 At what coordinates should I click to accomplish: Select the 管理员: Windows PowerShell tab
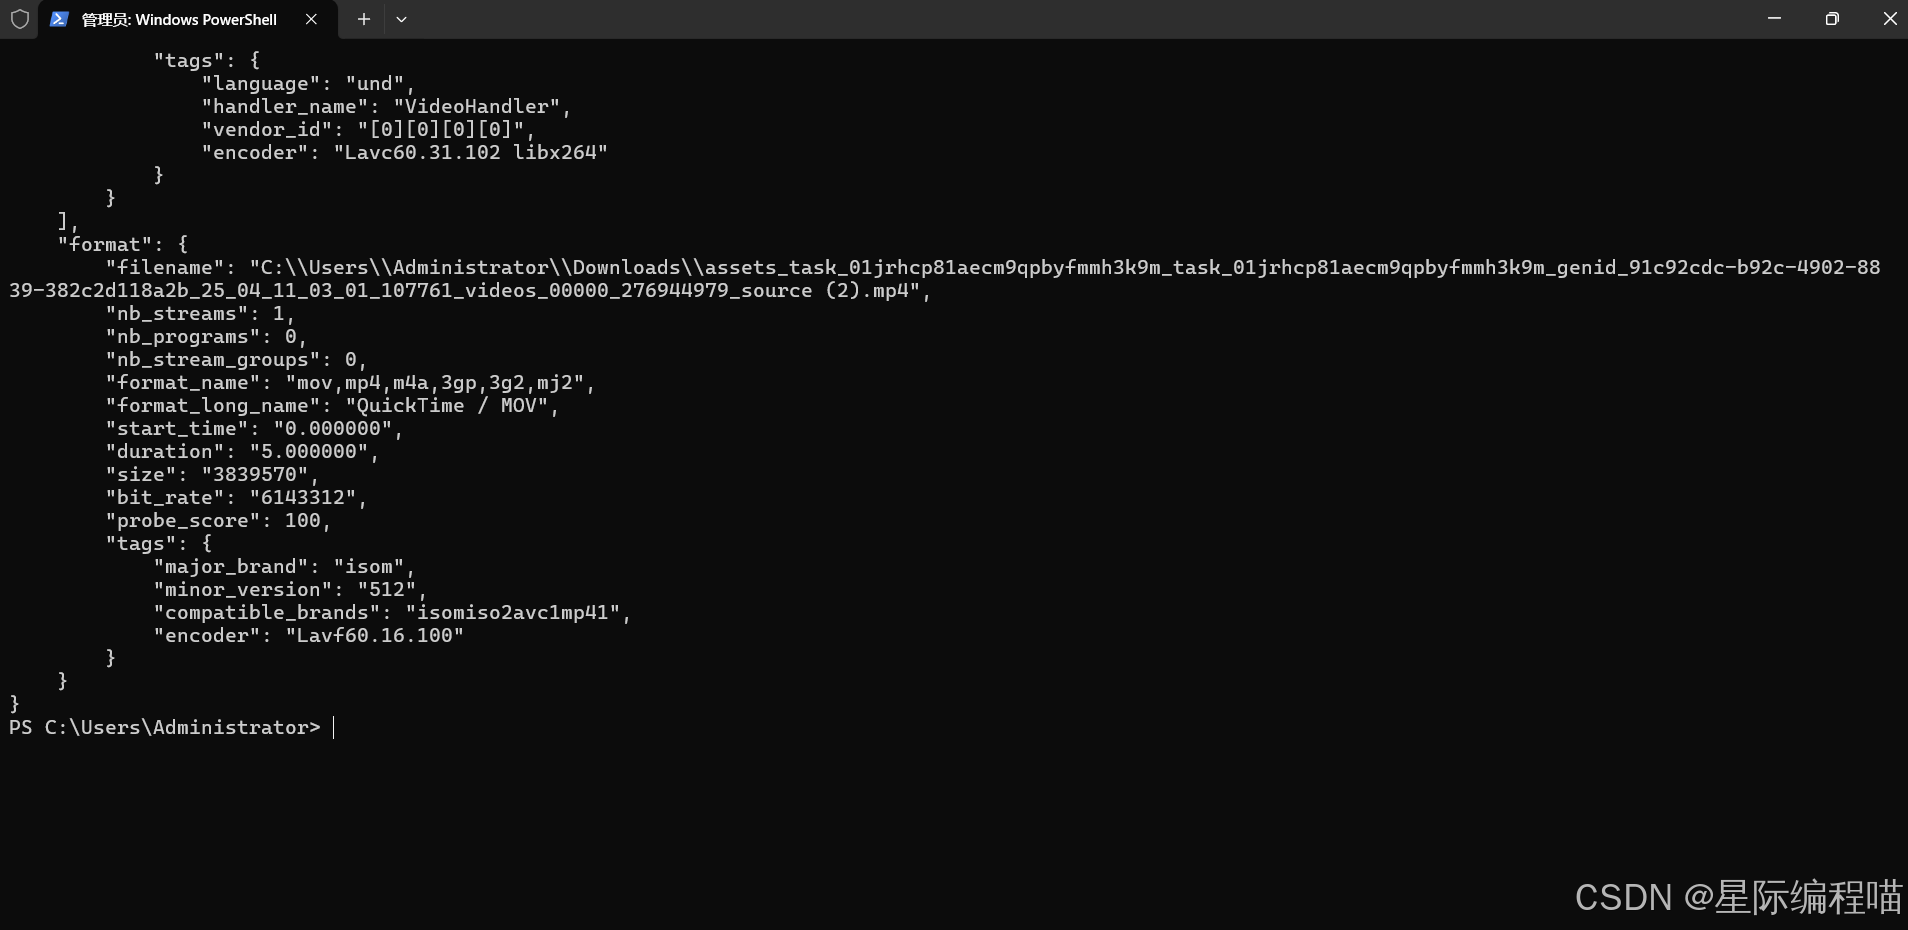[180, 19]
